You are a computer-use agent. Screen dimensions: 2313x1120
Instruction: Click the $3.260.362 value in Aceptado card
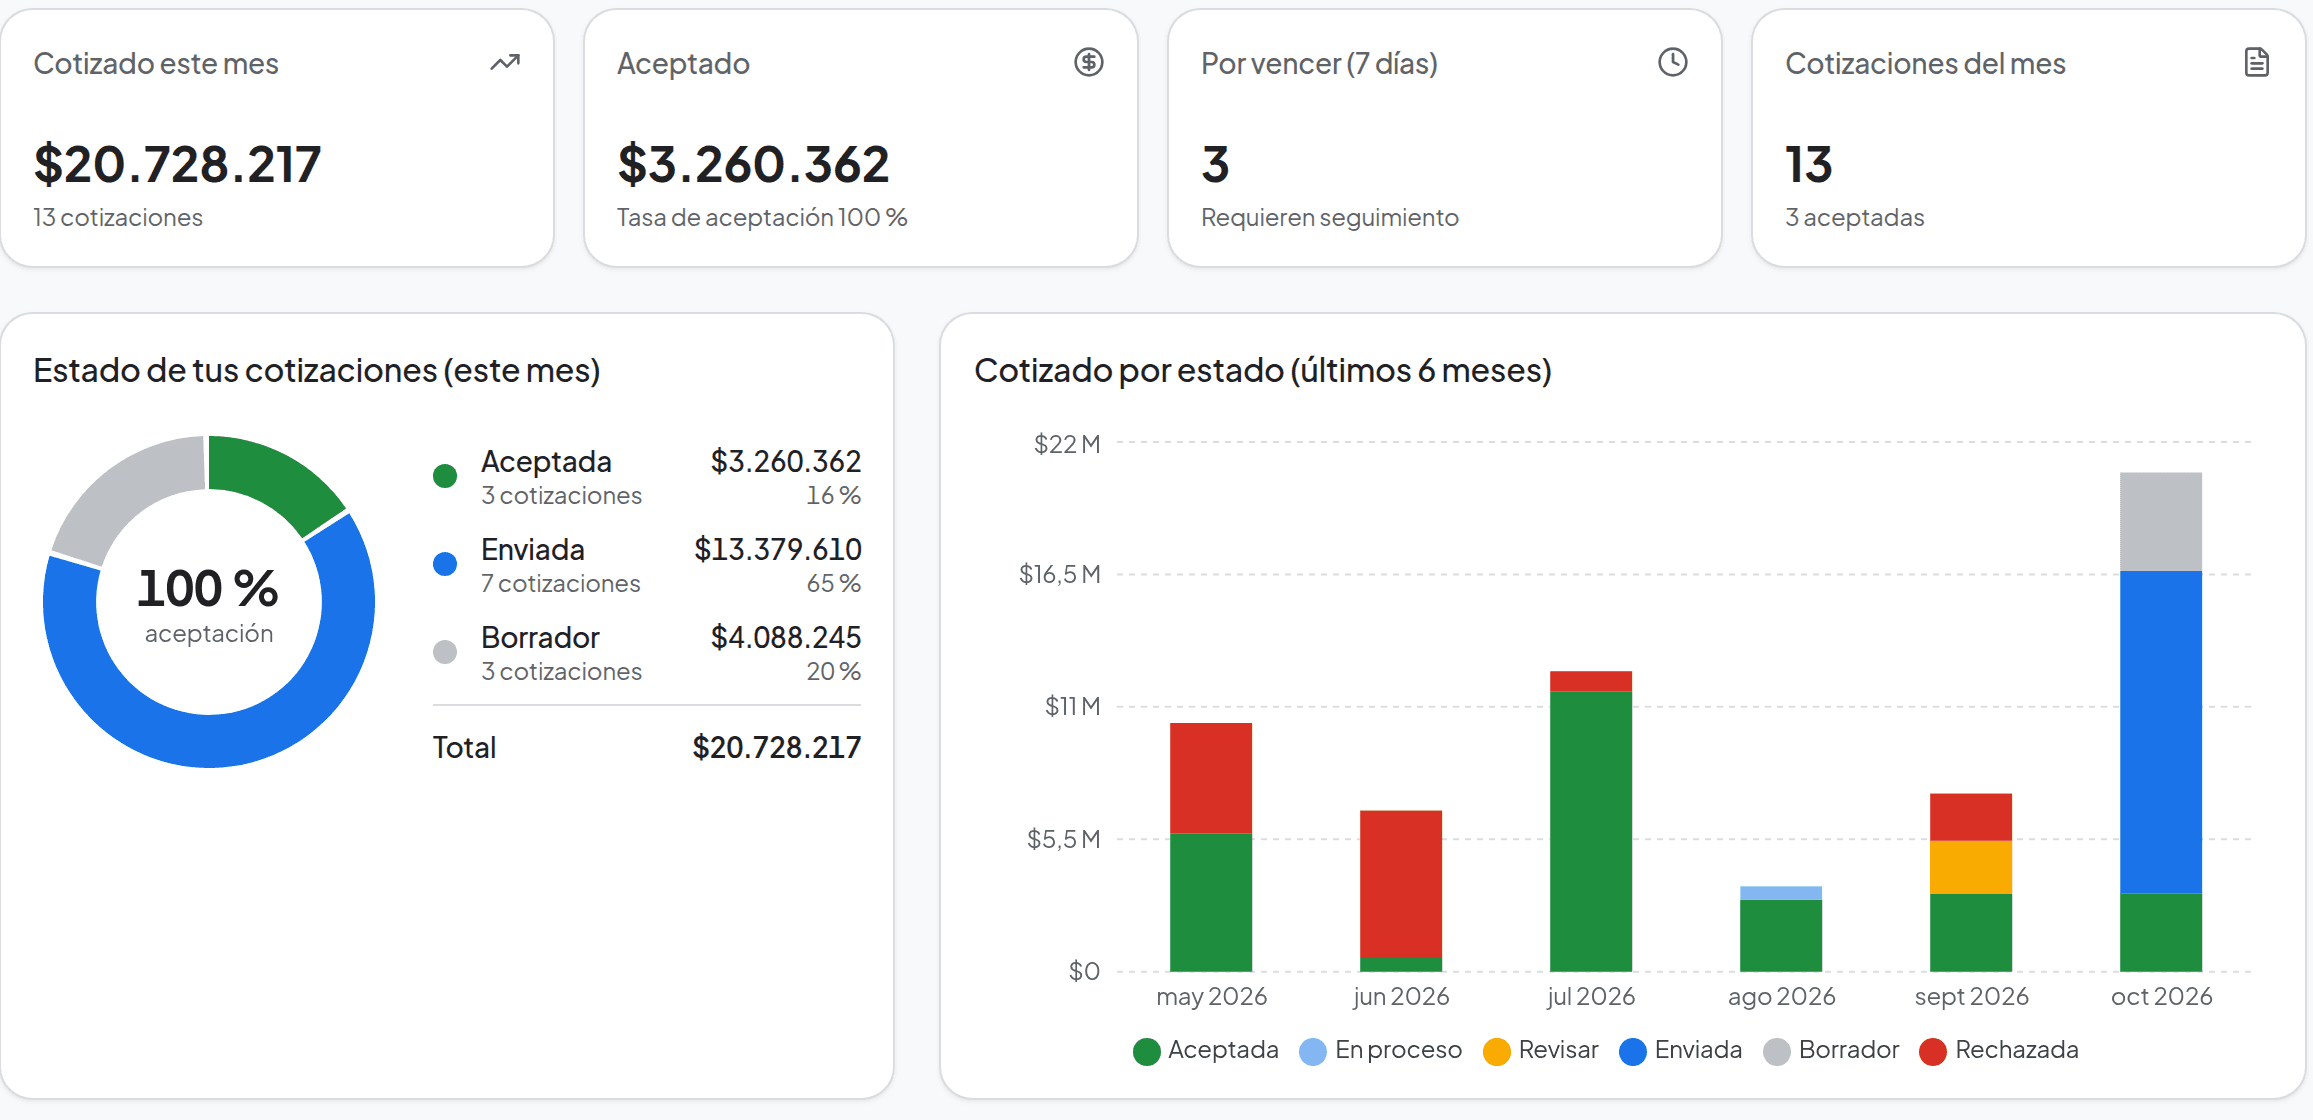[753, 164]
